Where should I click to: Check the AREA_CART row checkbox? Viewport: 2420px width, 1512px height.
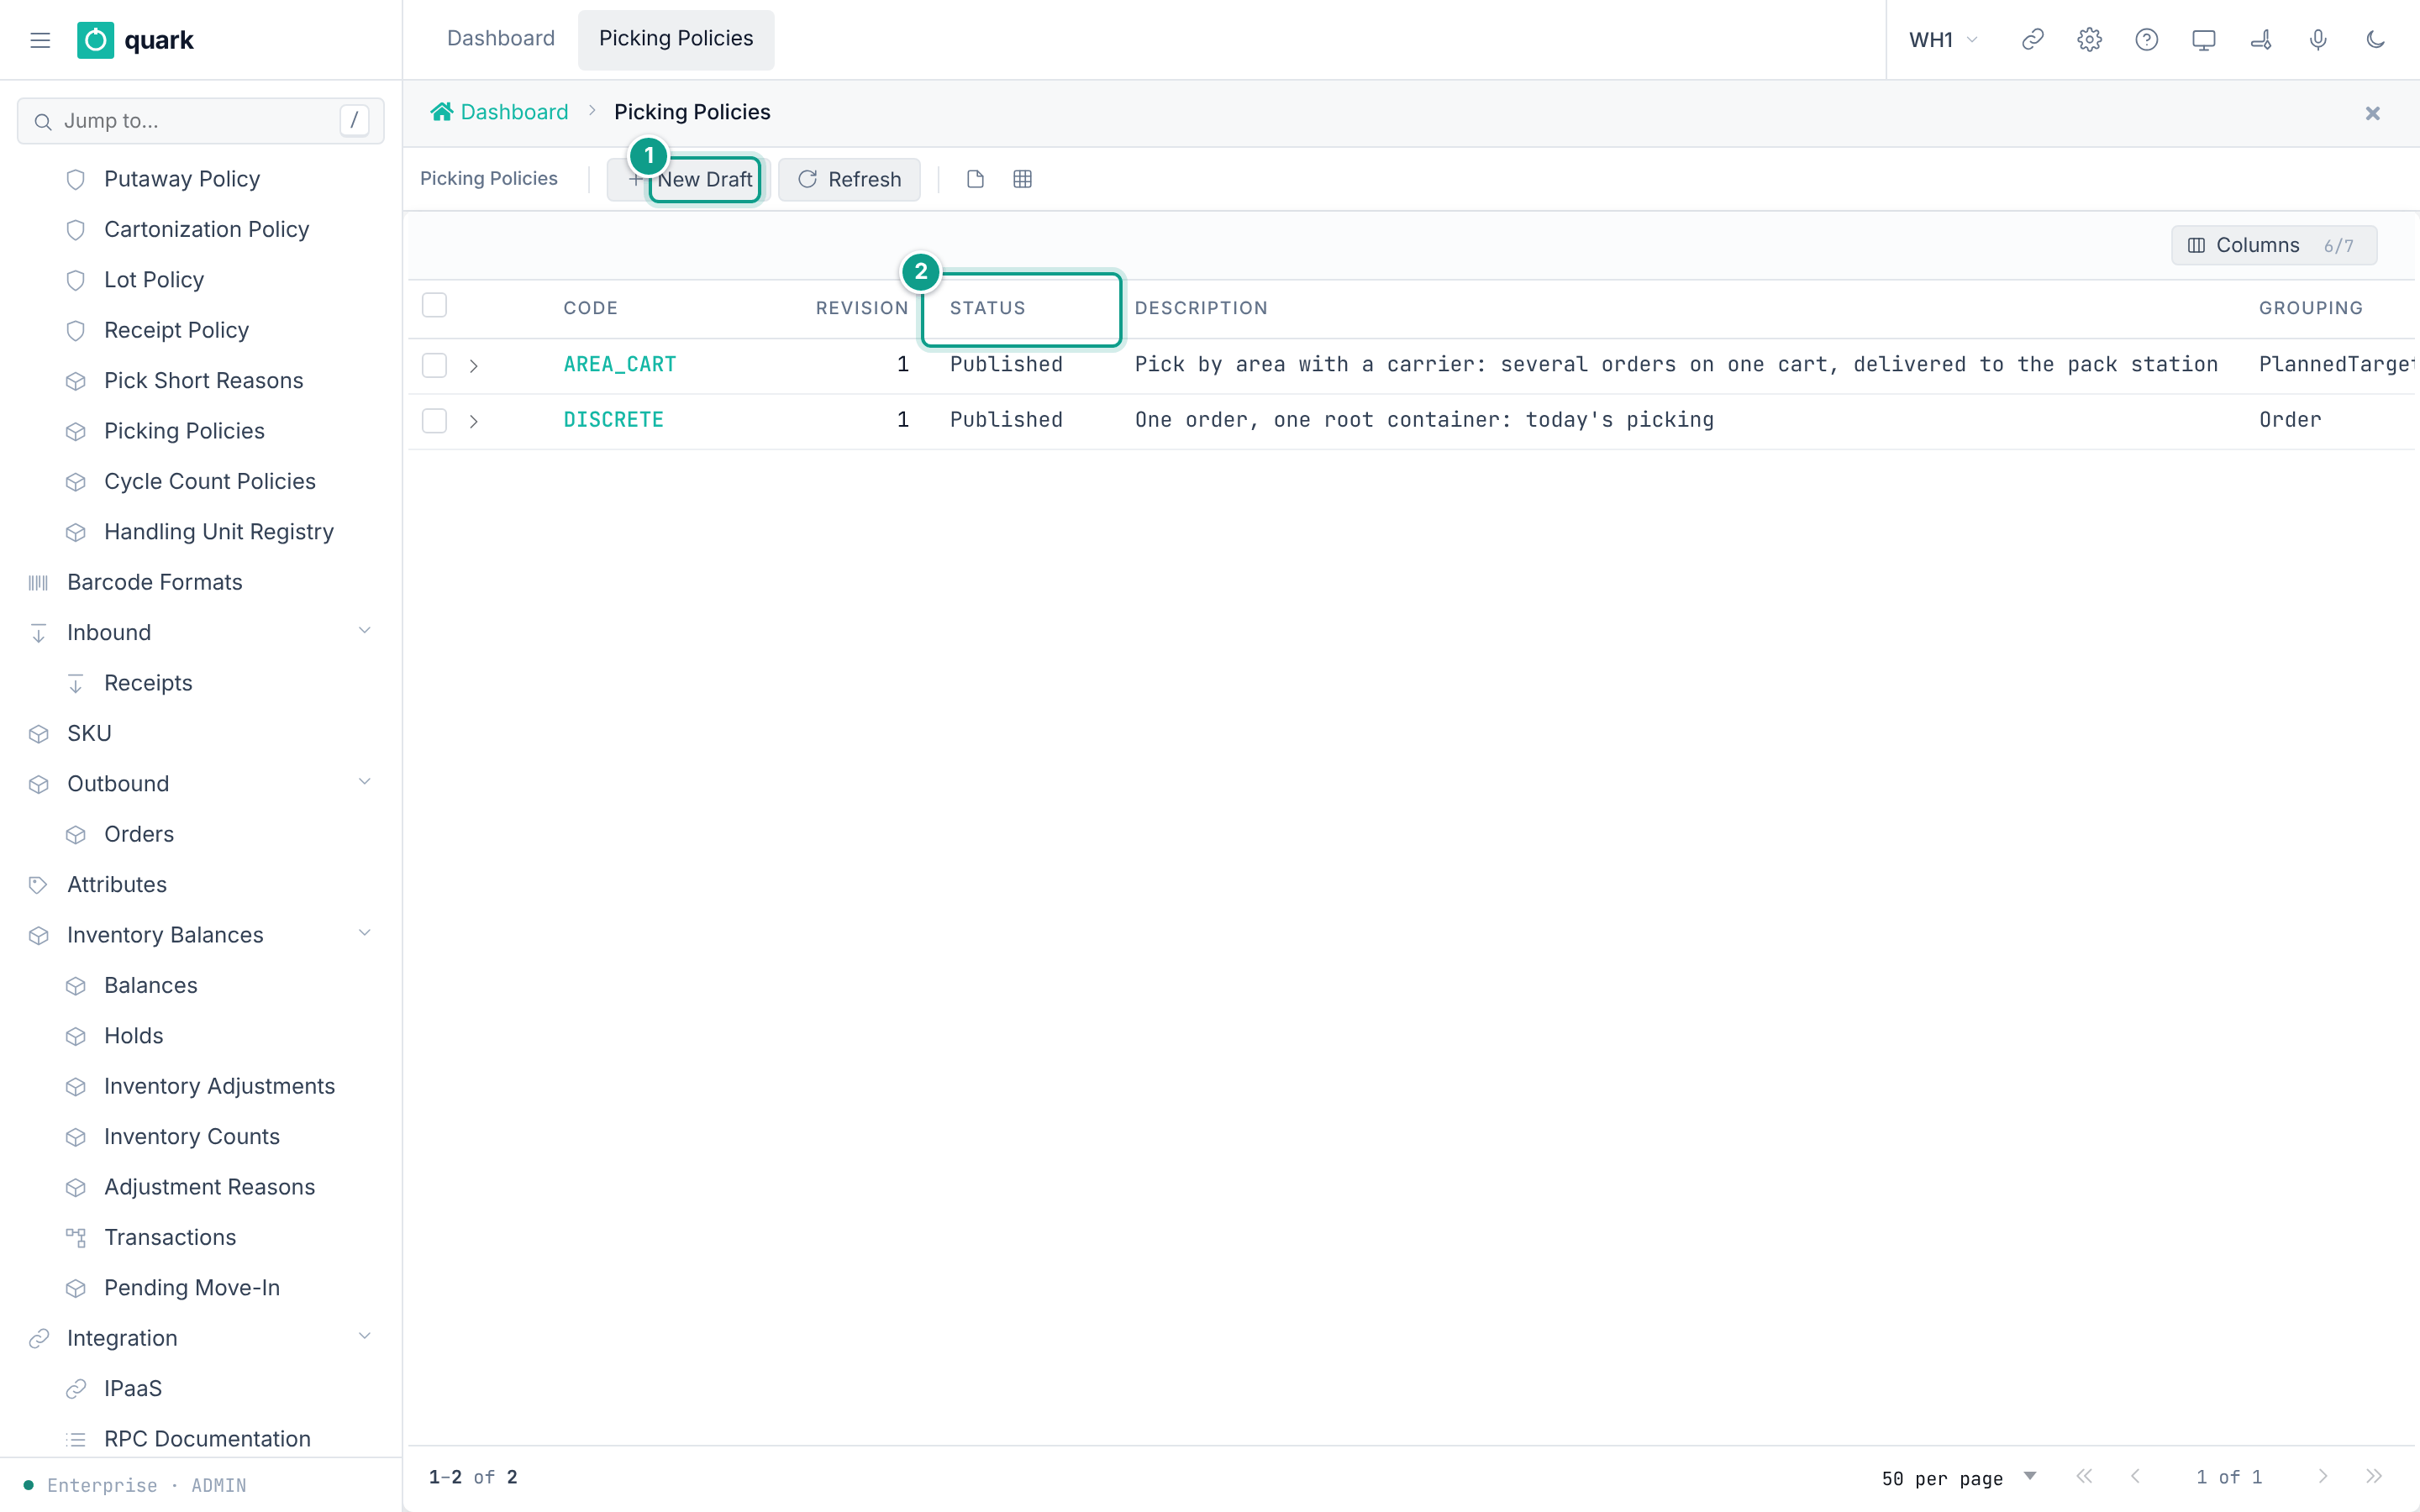(x=434, y=365)
